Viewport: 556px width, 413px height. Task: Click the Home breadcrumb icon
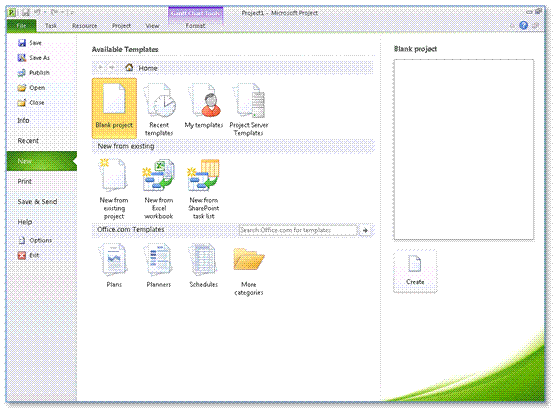129,67
